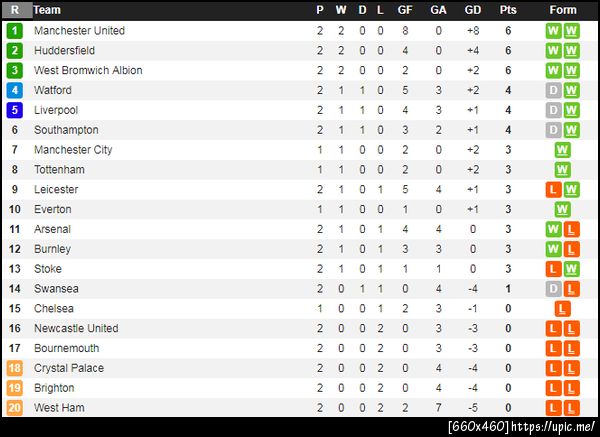Click Crystal Palace's orange rank 18 badge
Screen dimensions: 600x437
14,368
